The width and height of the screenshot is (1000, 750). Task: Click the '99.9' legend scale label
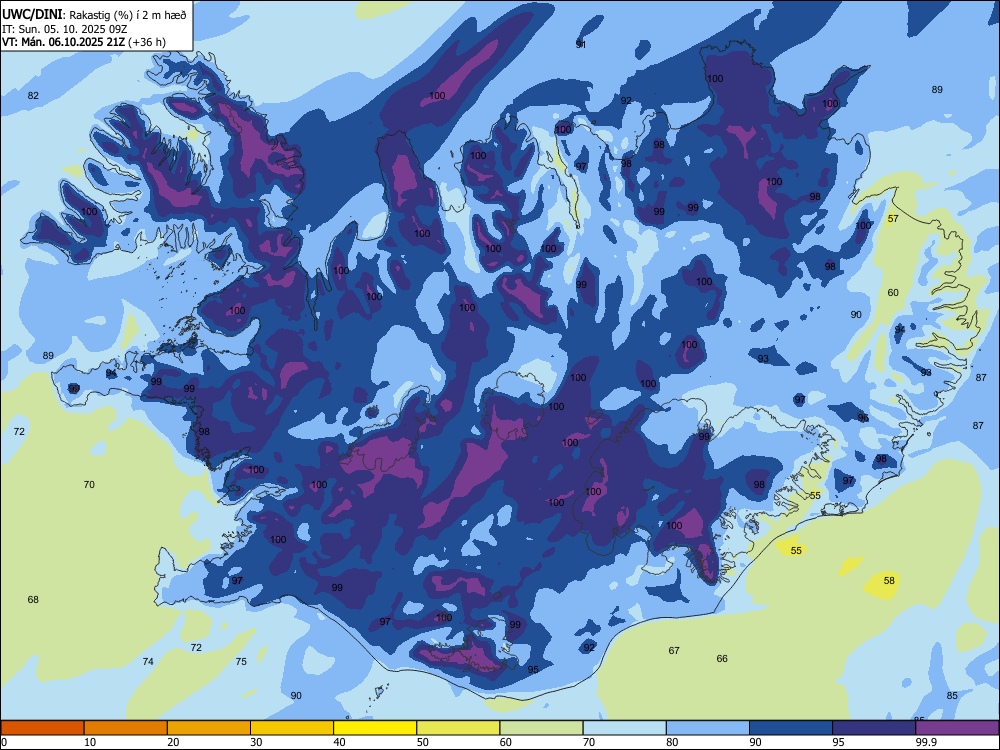point(926,742)
